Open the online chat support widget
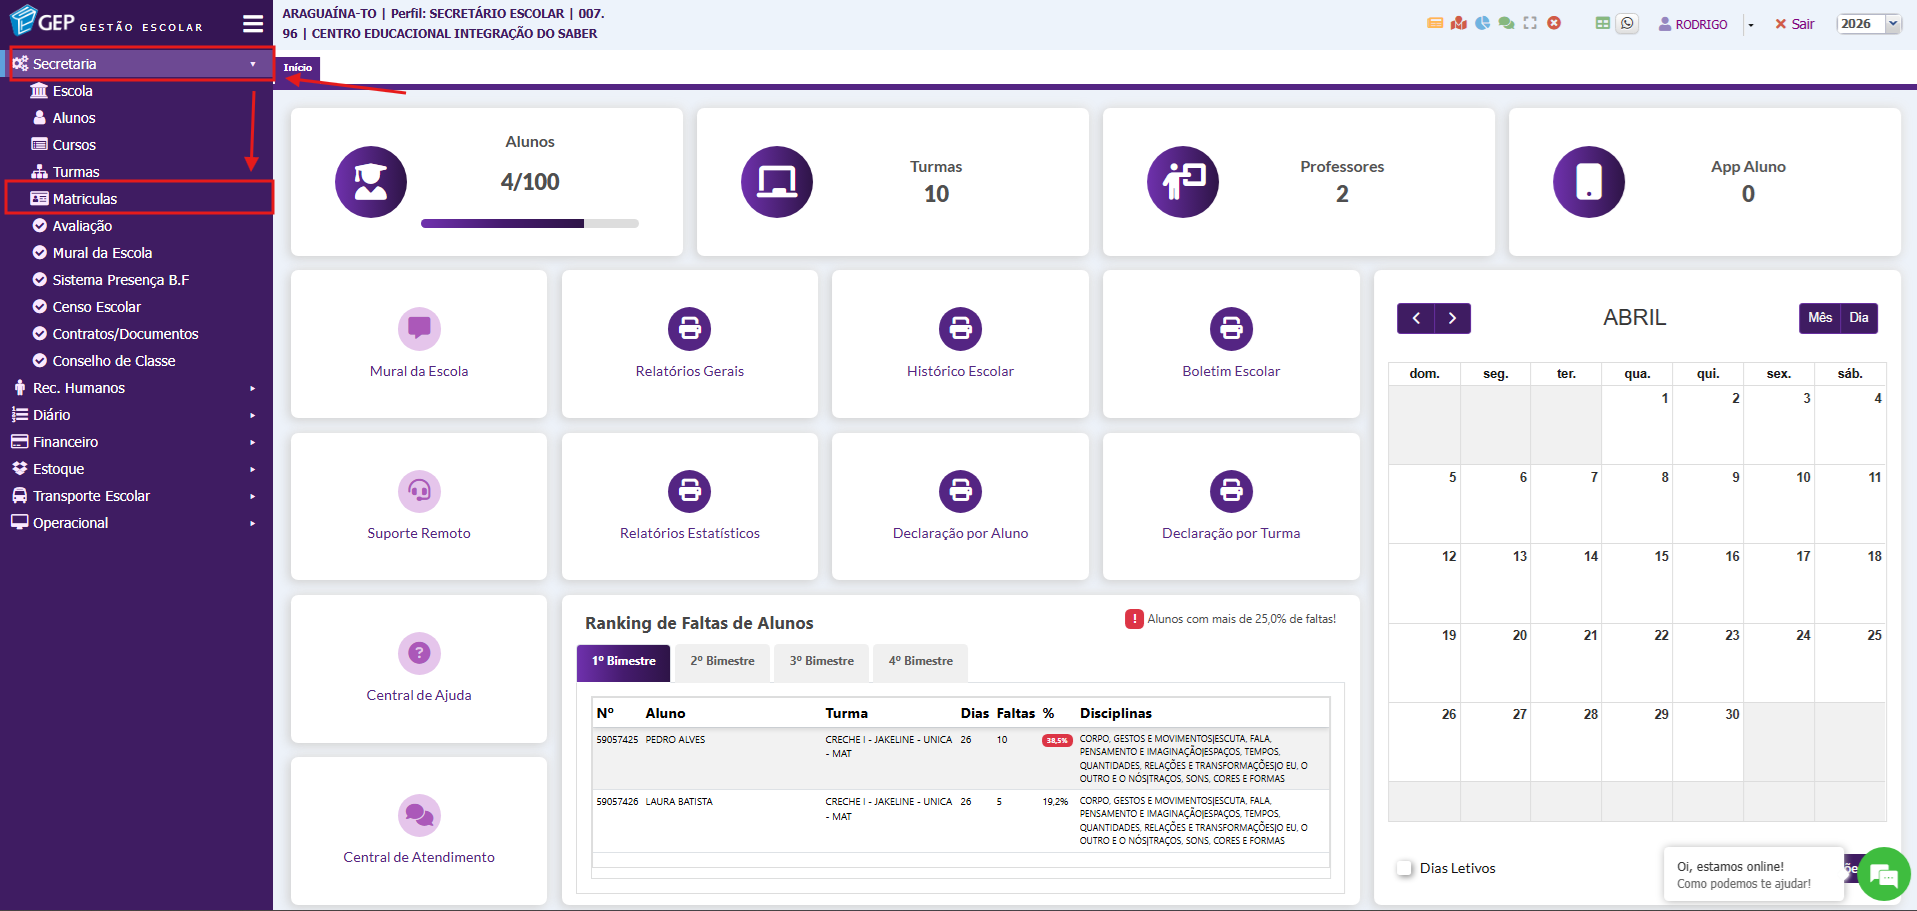 pyautogui.click(x=1883, y=876)
